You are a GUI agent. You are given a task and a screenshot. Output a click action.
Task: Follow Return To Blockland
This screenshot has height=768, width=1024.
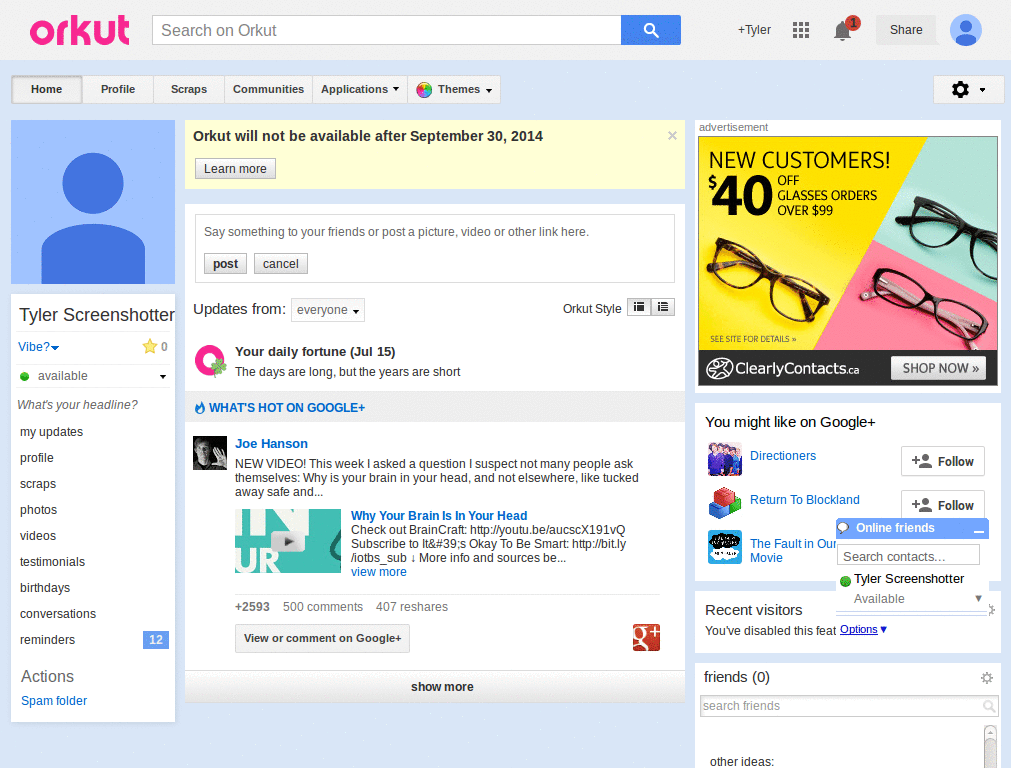coord(942,505)
